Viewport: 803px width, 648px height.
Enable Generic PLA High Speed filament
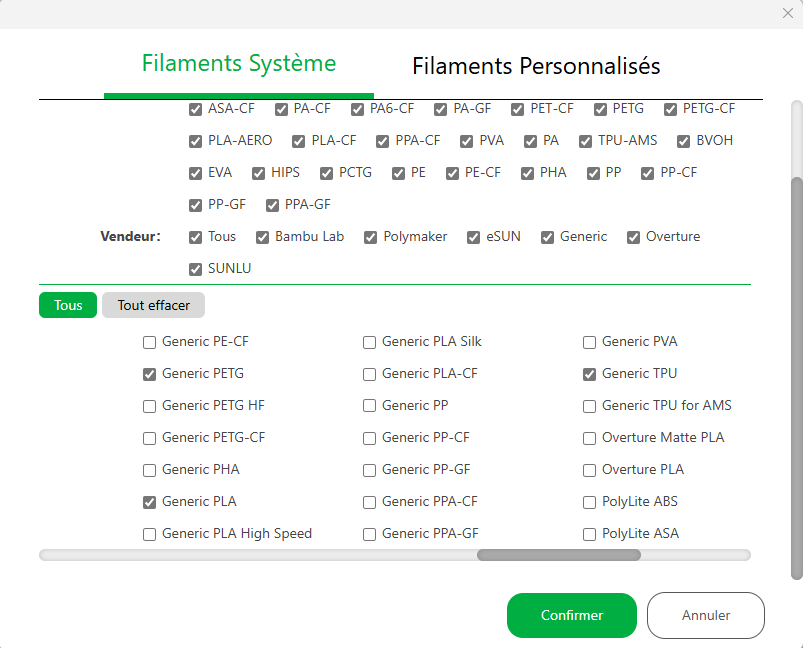(150, 534)
